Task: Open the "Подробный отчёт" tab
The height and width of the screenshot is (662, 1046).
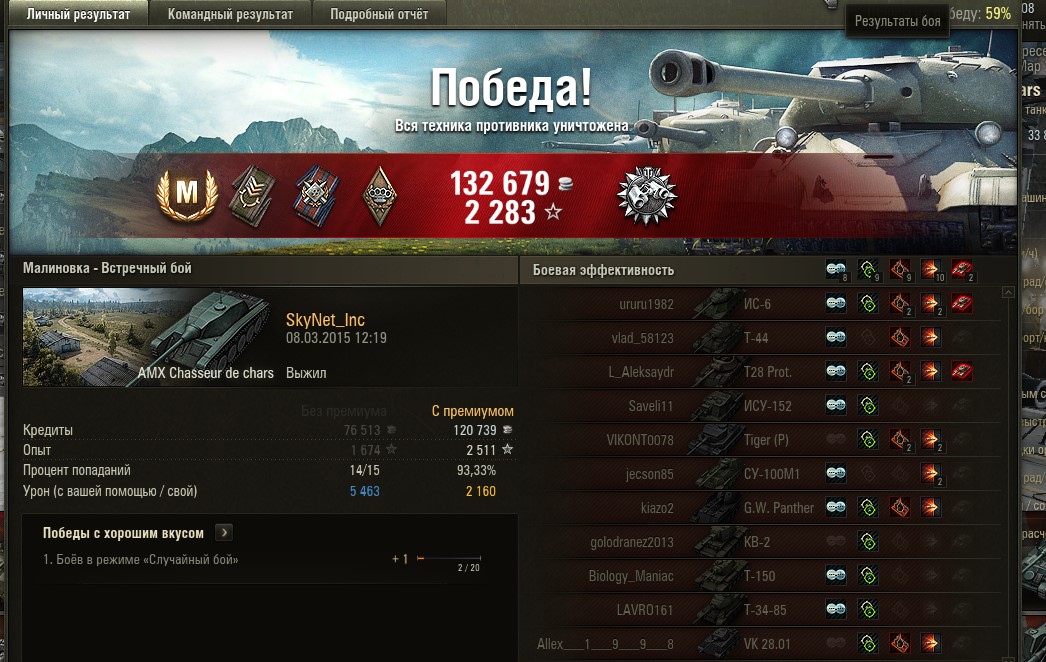Action: tap(379, 14)
